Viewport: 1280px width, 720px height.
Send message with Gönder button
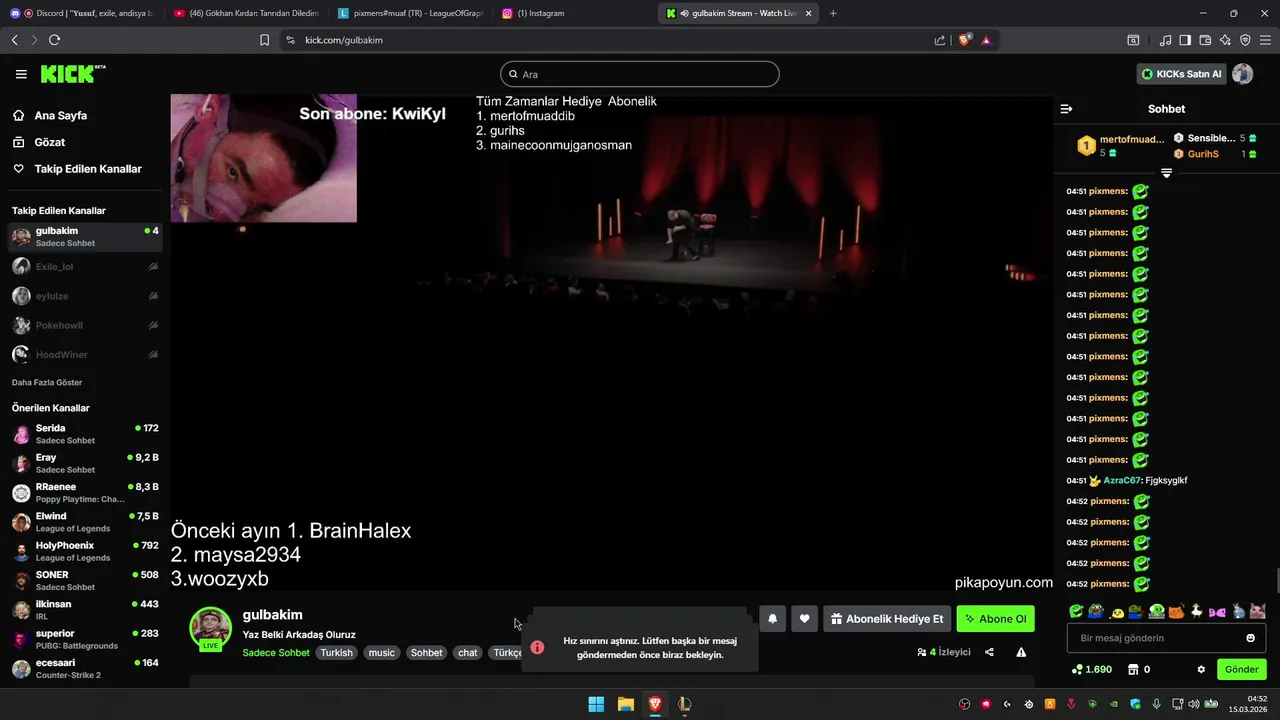tap(1241, 669)
